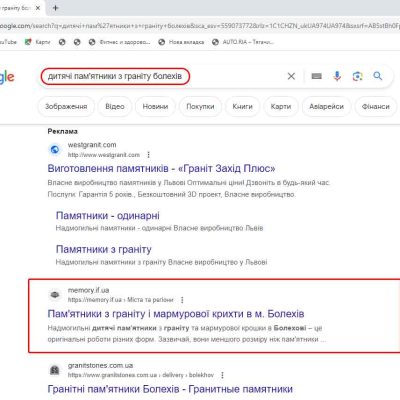Image resolution: width=400 pixels, height=400 pixels.
Task: Open Виготовлення памятників Граніт Захід Плюс link
Action: click(x=161, y=168)
